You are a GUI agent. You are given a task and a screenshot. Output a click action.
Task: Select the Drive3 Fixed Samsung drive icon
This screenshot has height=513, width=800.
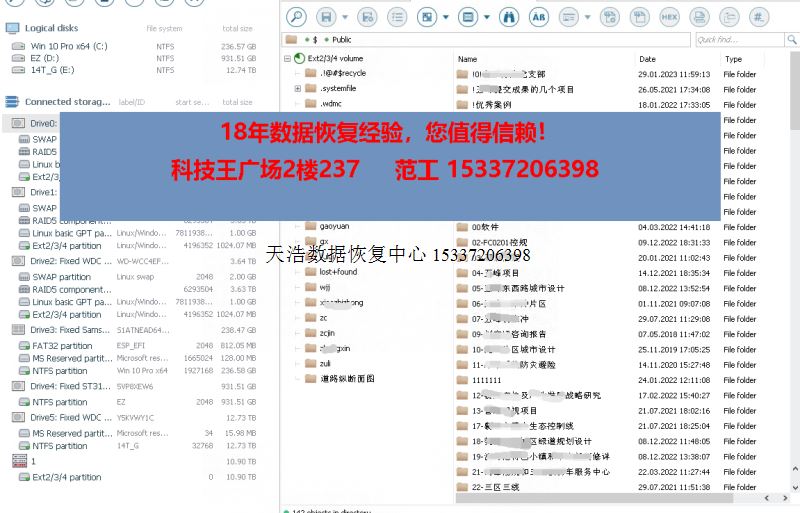pyautogui.click(x=18, y=329)
